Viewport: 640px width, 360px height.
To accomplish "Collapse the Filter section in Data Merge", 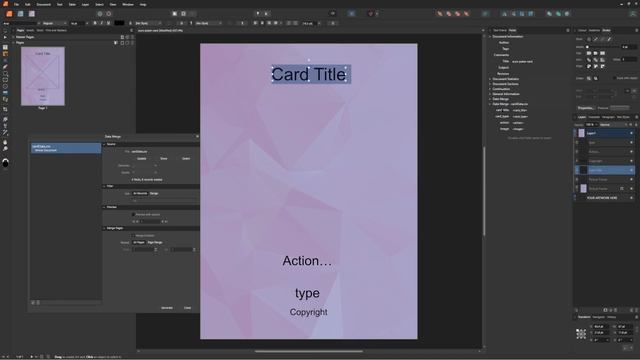I will coord(104,186).
